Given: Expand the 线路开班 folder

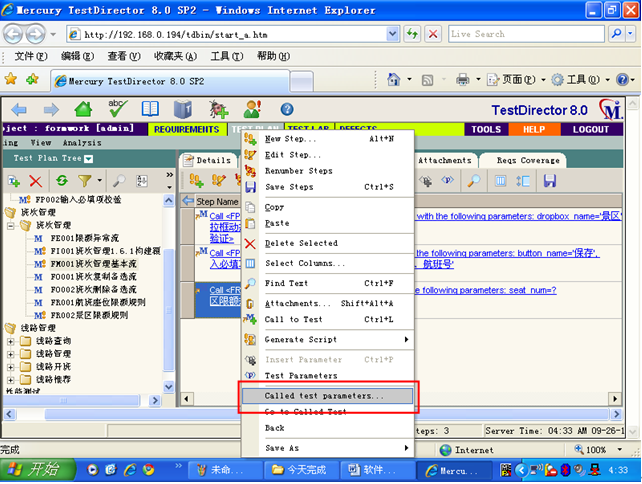Looking at the screenshot, I should click(11, 367).
